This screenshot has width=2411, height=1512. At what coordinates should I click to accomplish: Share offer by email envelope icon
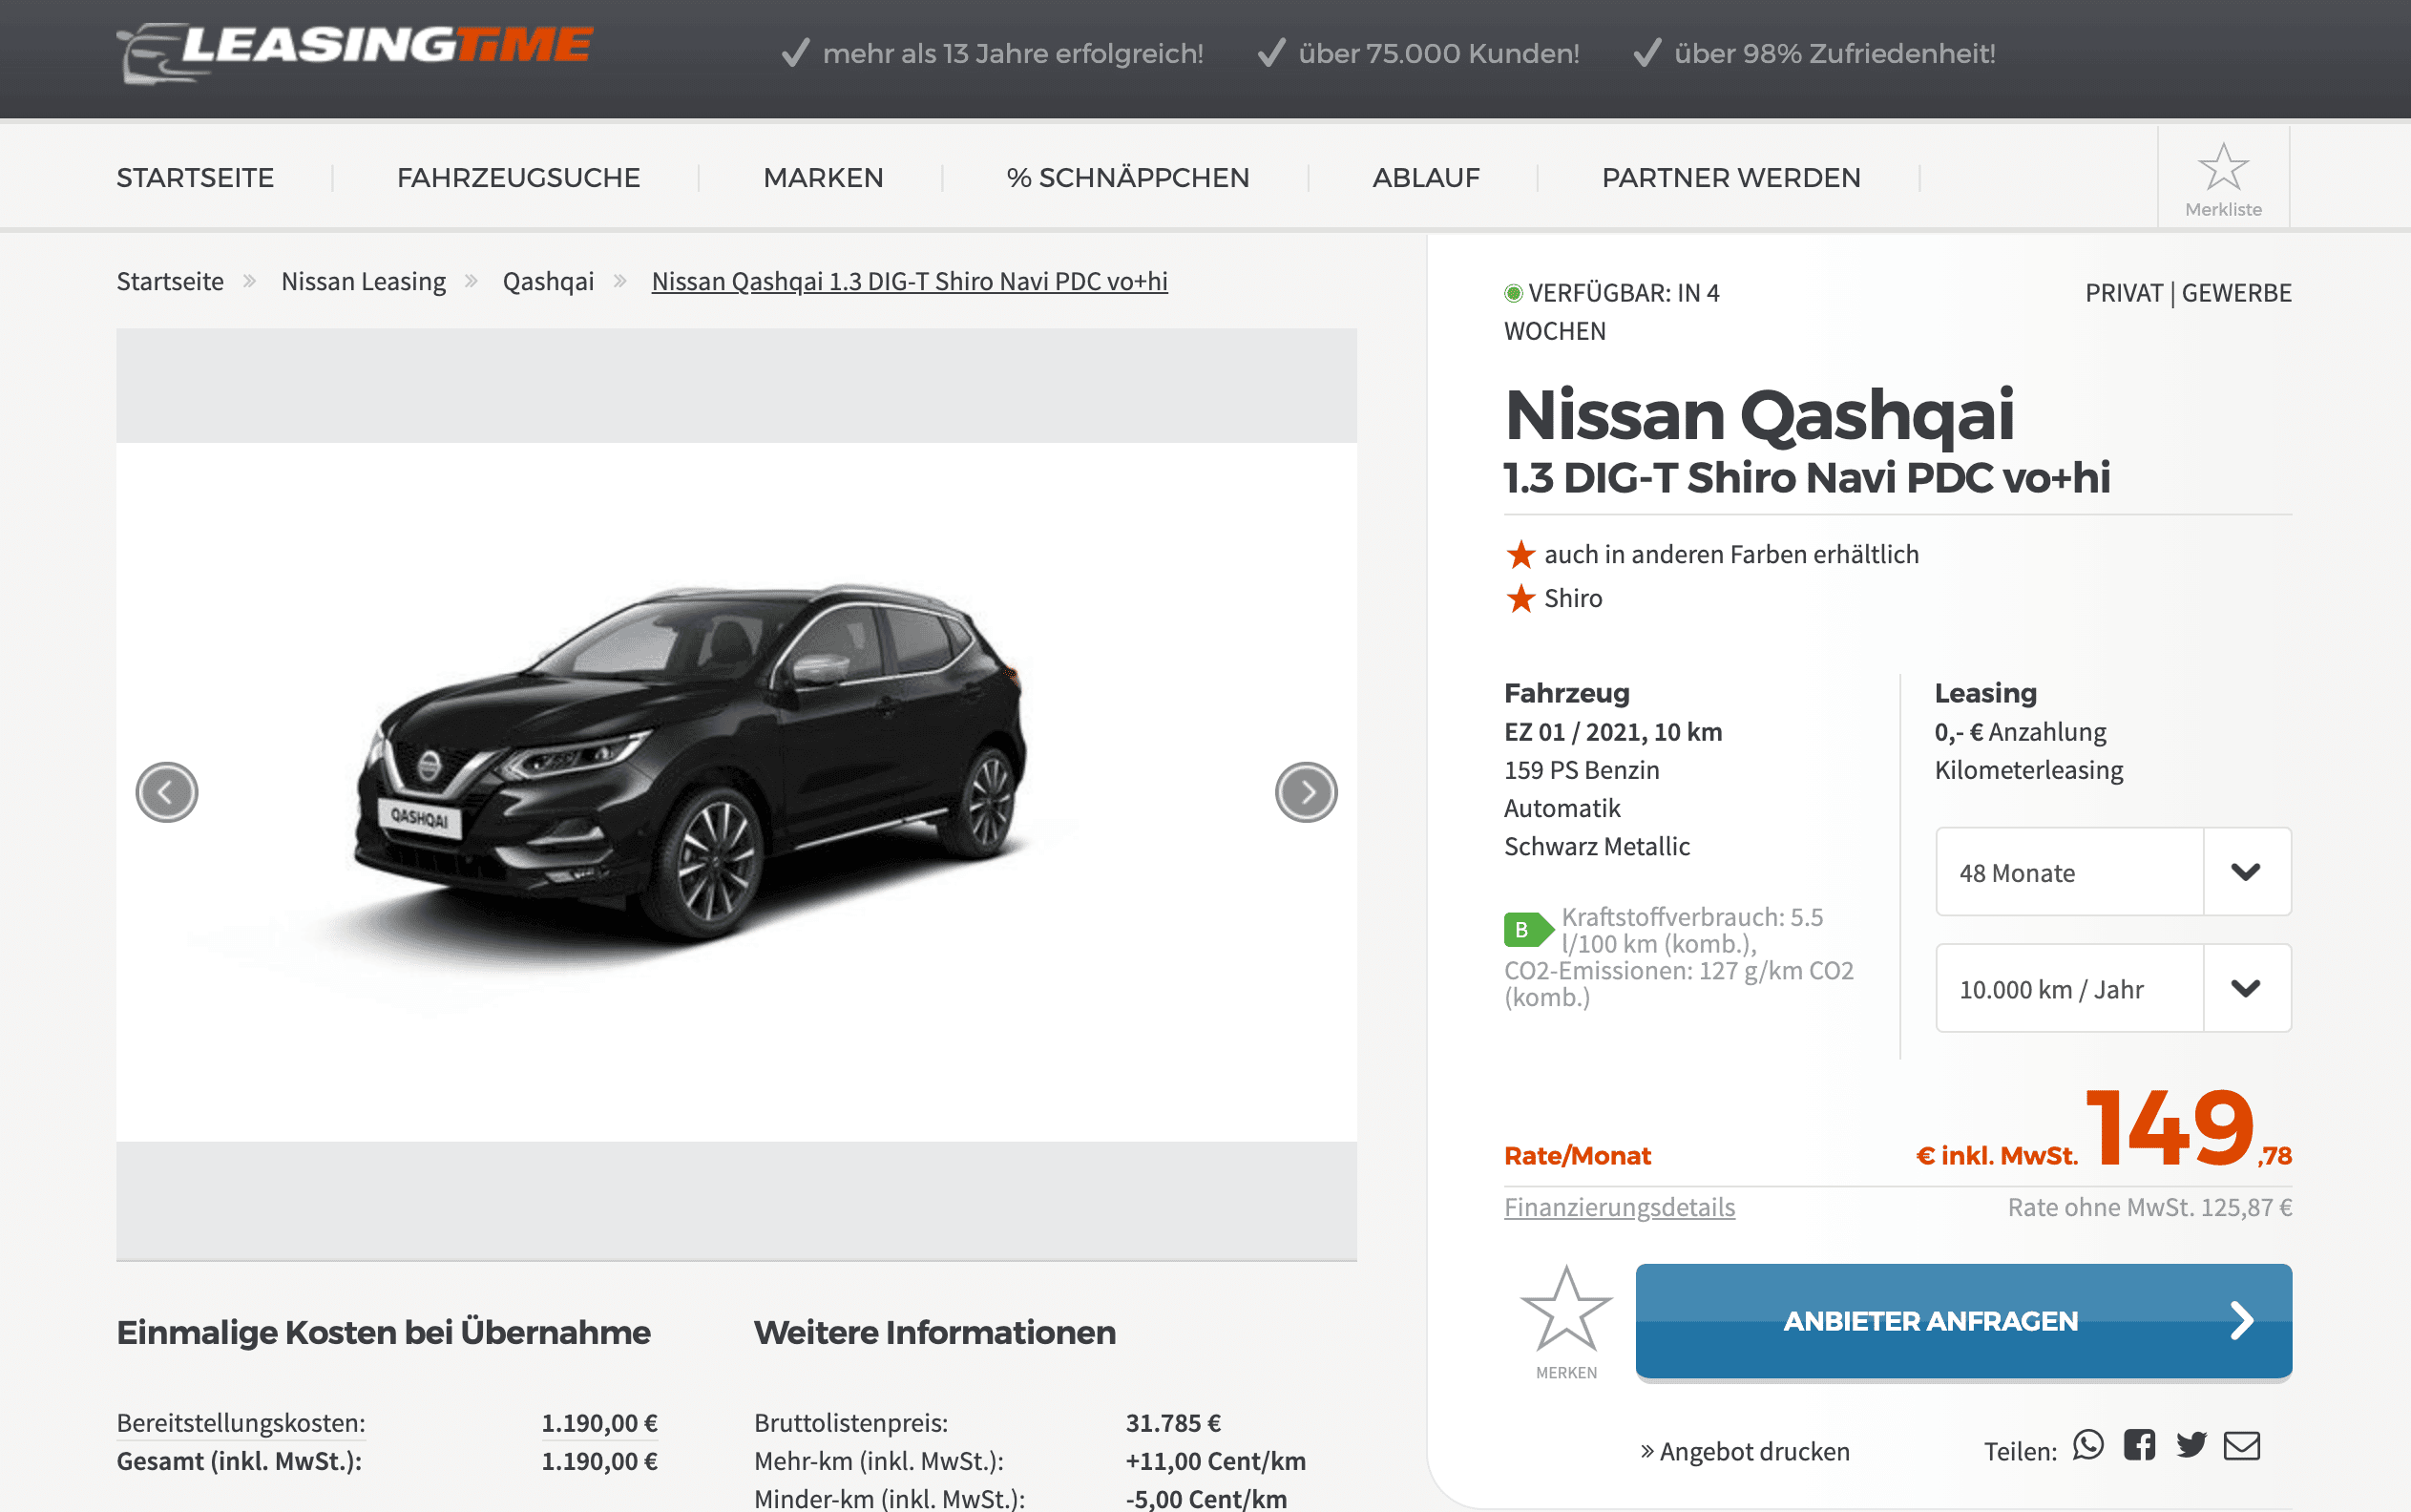pos(2242,1446)
